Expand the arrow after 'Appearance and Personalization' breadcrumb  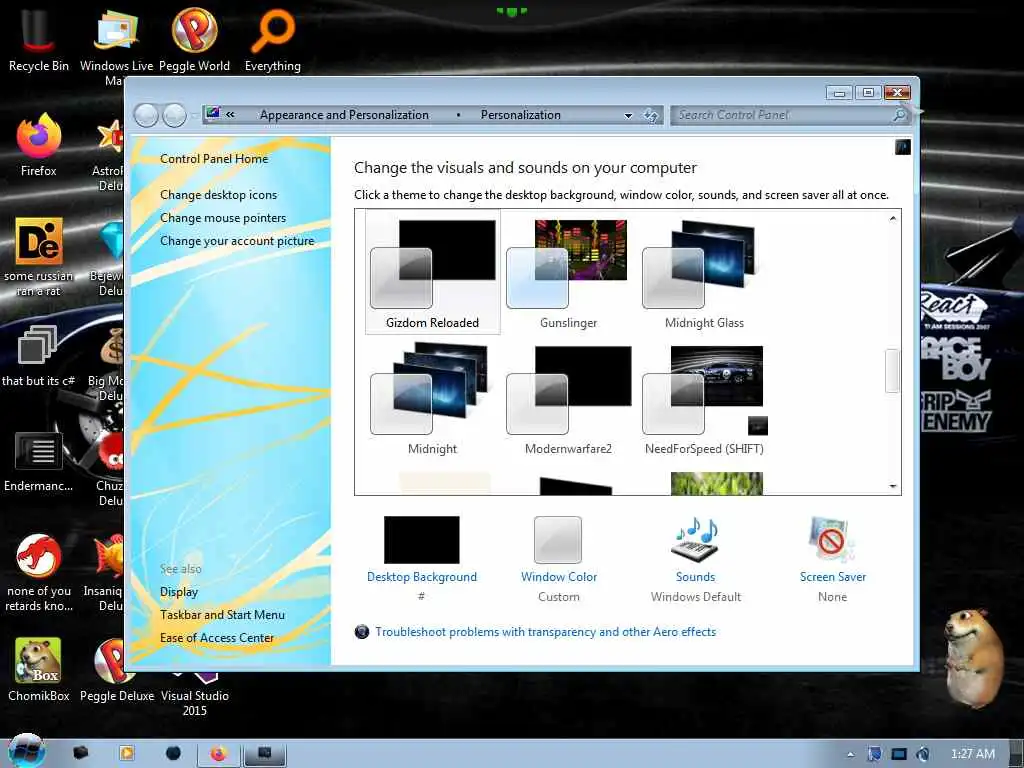[x=458, y=115]
